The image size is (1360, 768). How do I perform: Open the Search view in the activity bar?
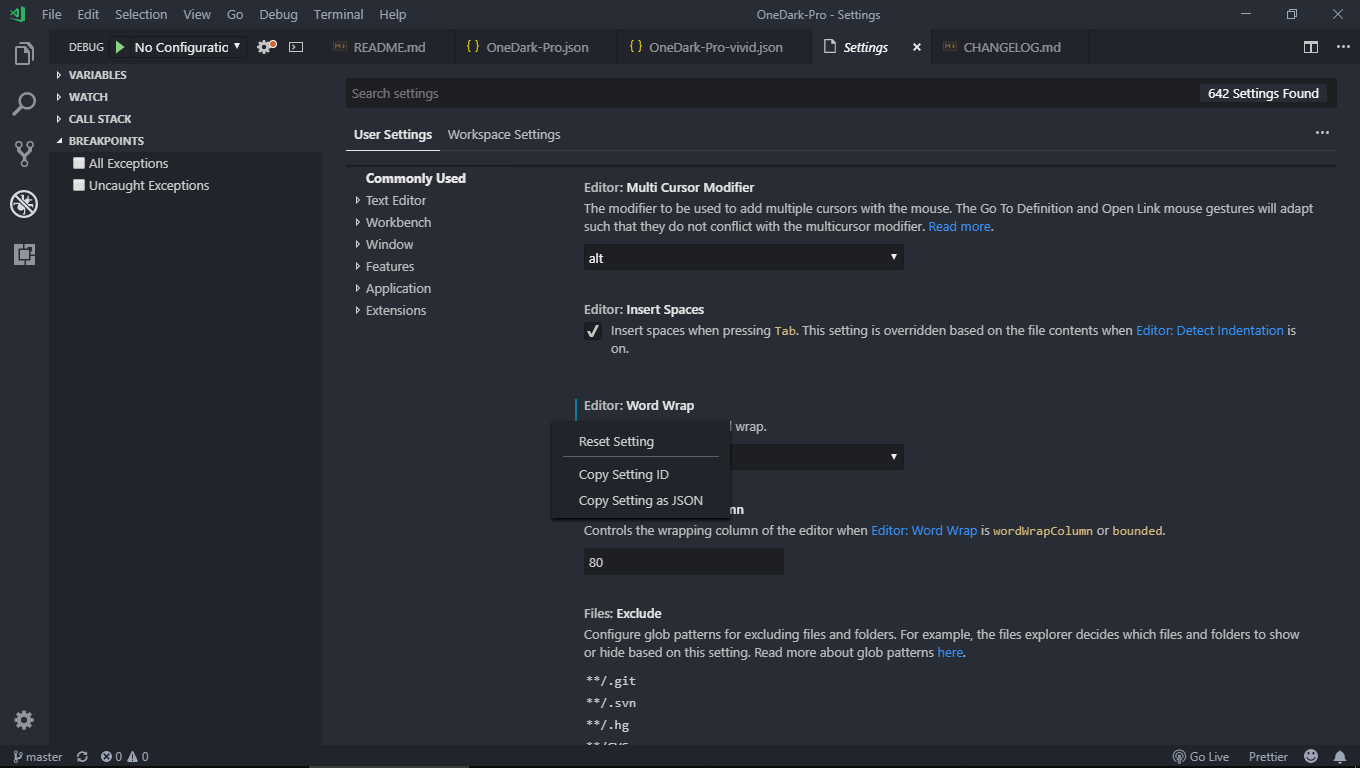[24, 104]
